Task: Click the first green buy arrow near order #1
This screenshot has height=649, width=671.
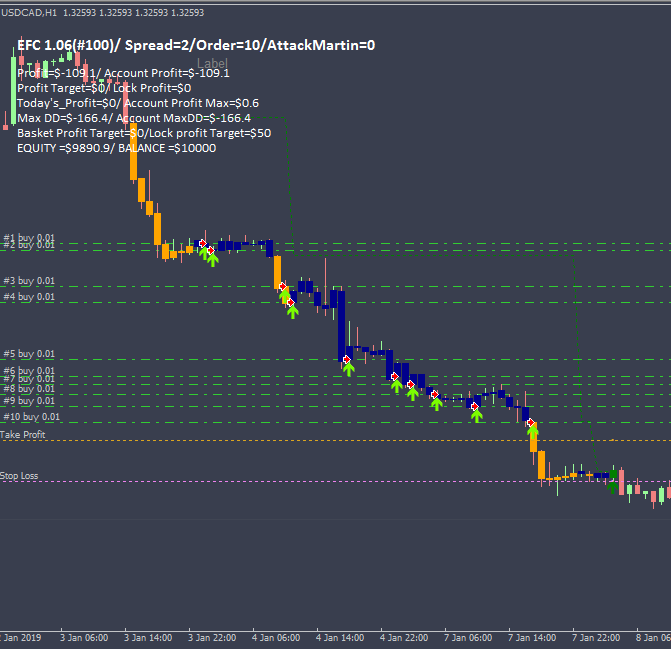Action: [204, 253]
